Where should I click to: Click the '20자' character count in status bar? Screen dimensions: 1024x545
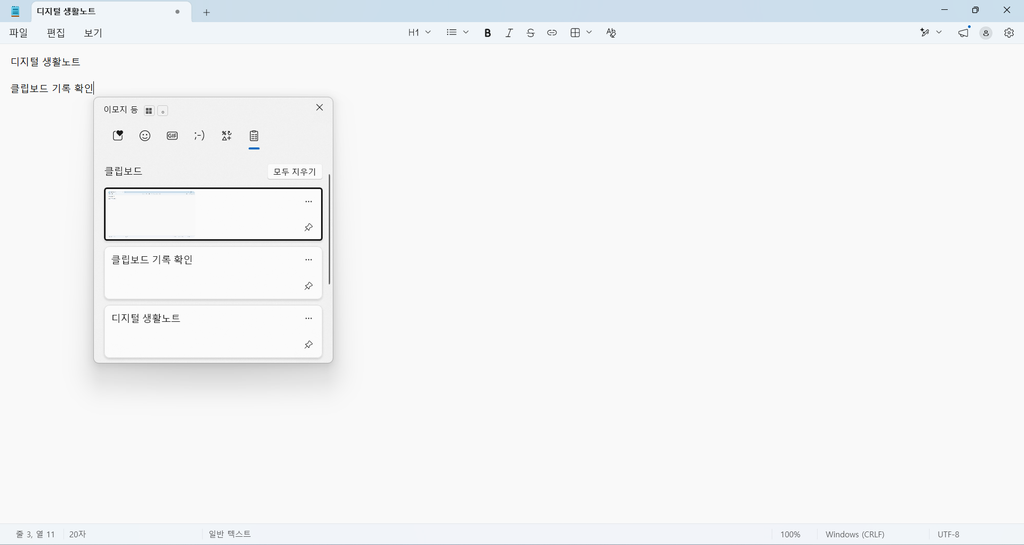77,534
